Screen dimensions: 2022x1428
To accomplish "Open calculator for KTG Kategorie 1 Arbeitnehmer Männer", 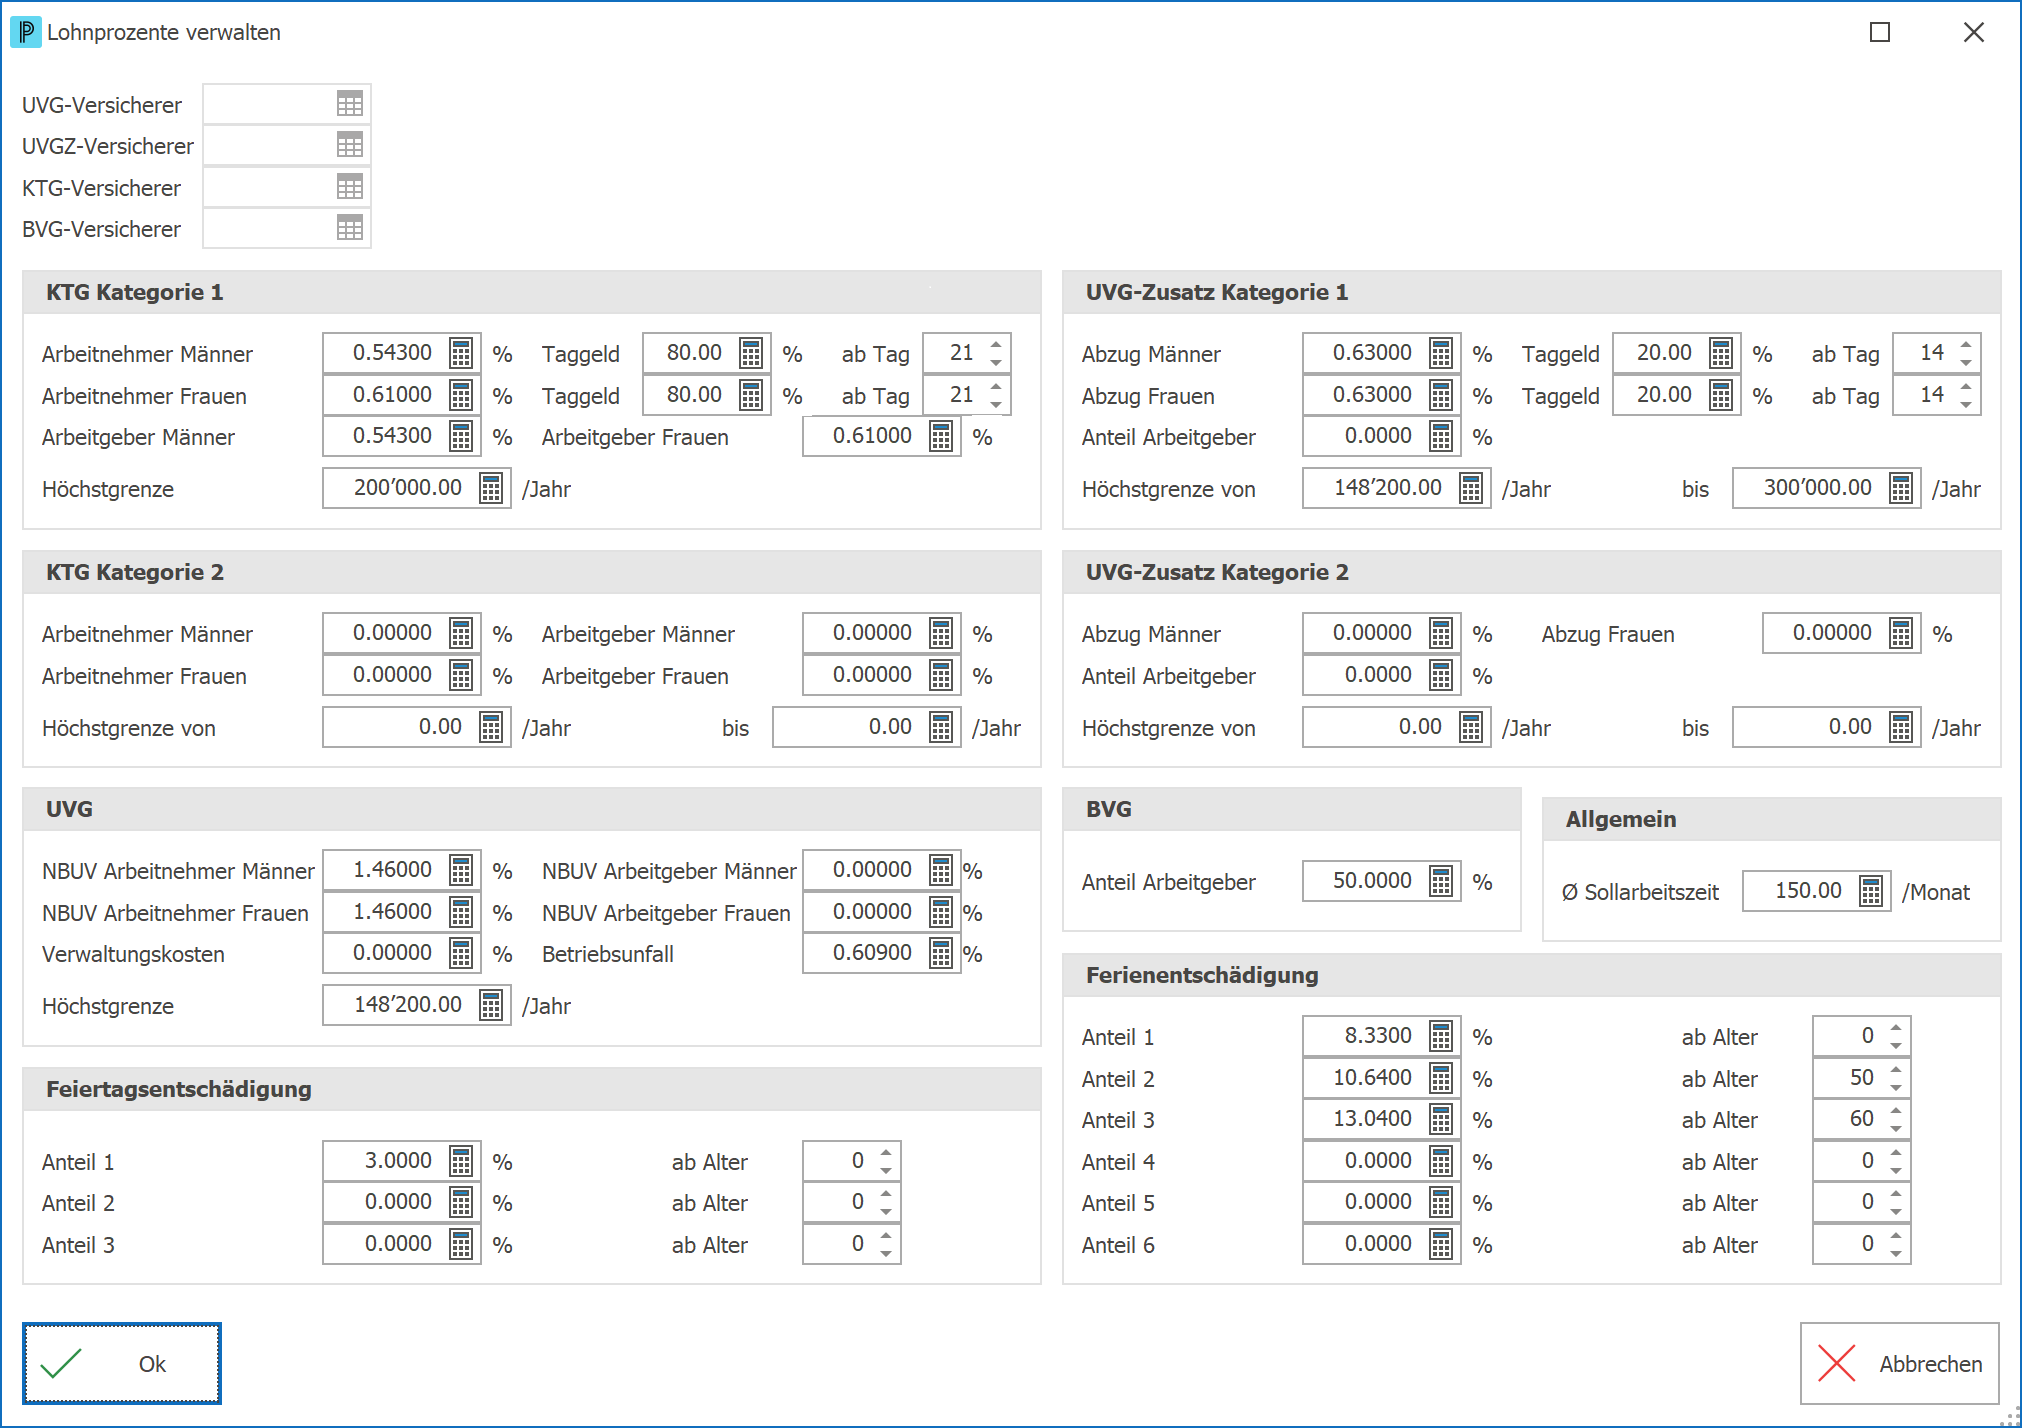I will (x=461, y=353).
